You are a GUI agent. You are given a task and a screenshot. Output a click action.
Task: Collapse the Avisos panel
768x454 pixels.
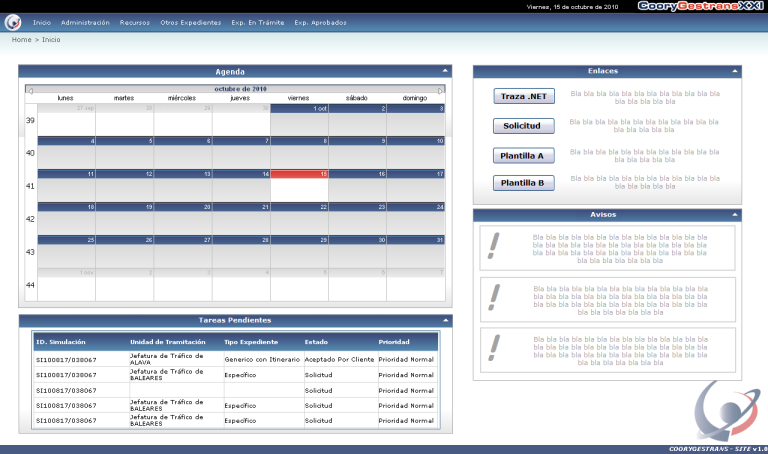(x=735, y=215)
